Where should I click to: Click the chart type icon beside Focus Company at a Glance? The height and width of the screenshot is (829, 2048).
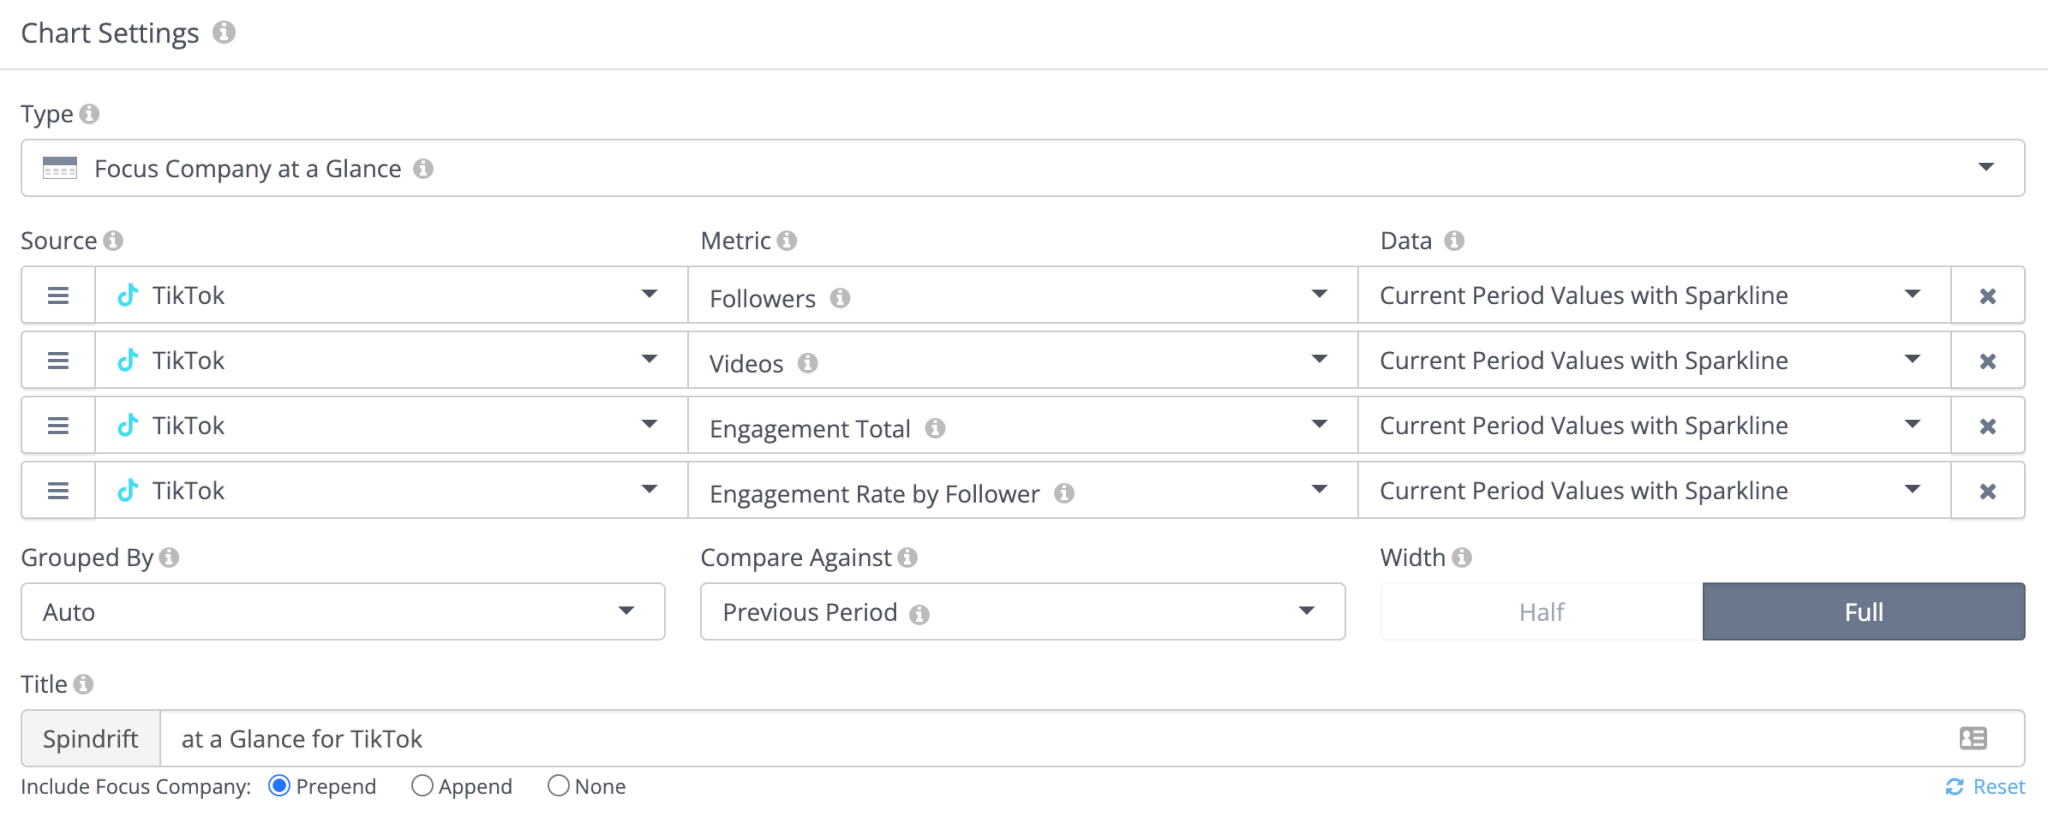point(58,168)
